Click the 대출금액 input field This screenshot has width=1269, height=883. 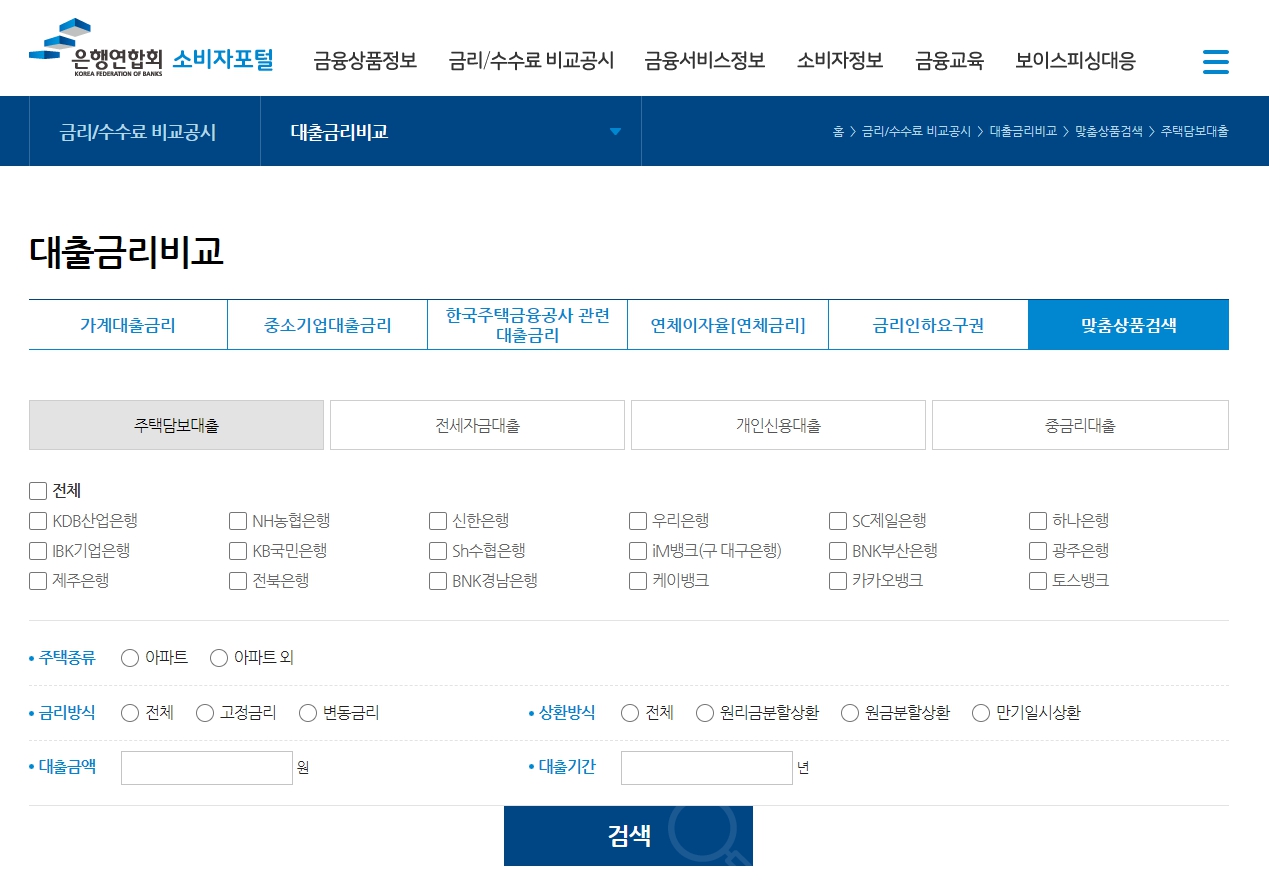point(206,767)
